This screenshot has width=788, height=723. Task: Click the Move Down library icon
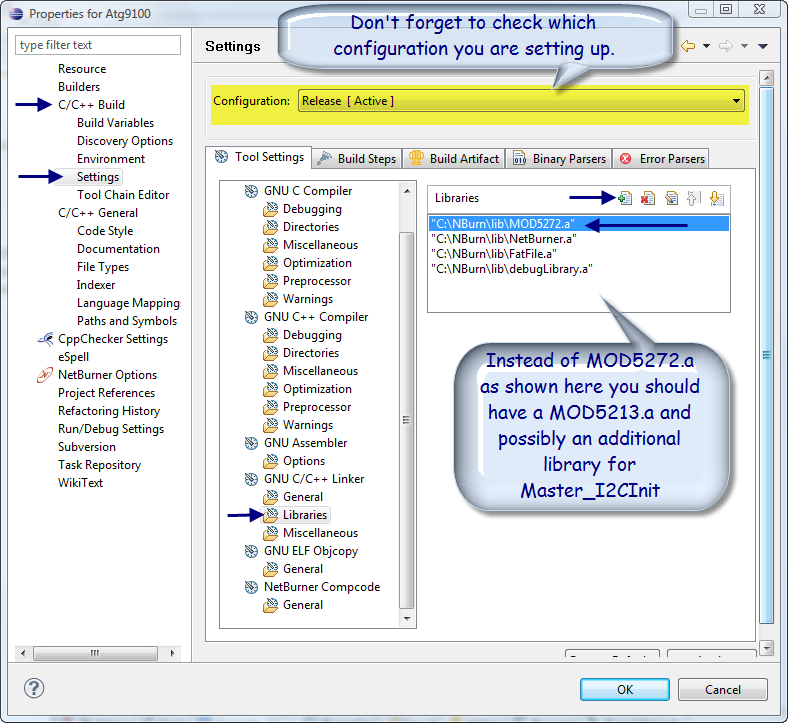[x=717, y=198]
